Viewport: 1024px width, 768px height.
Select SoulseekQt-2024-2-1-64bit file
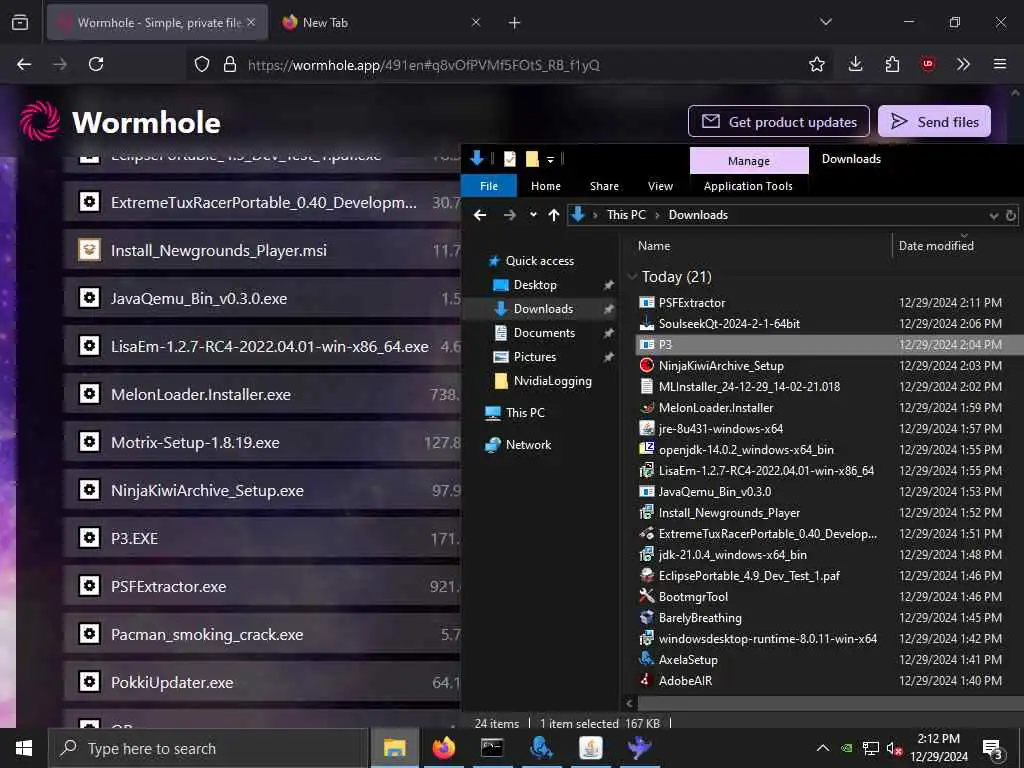(729, 323)
